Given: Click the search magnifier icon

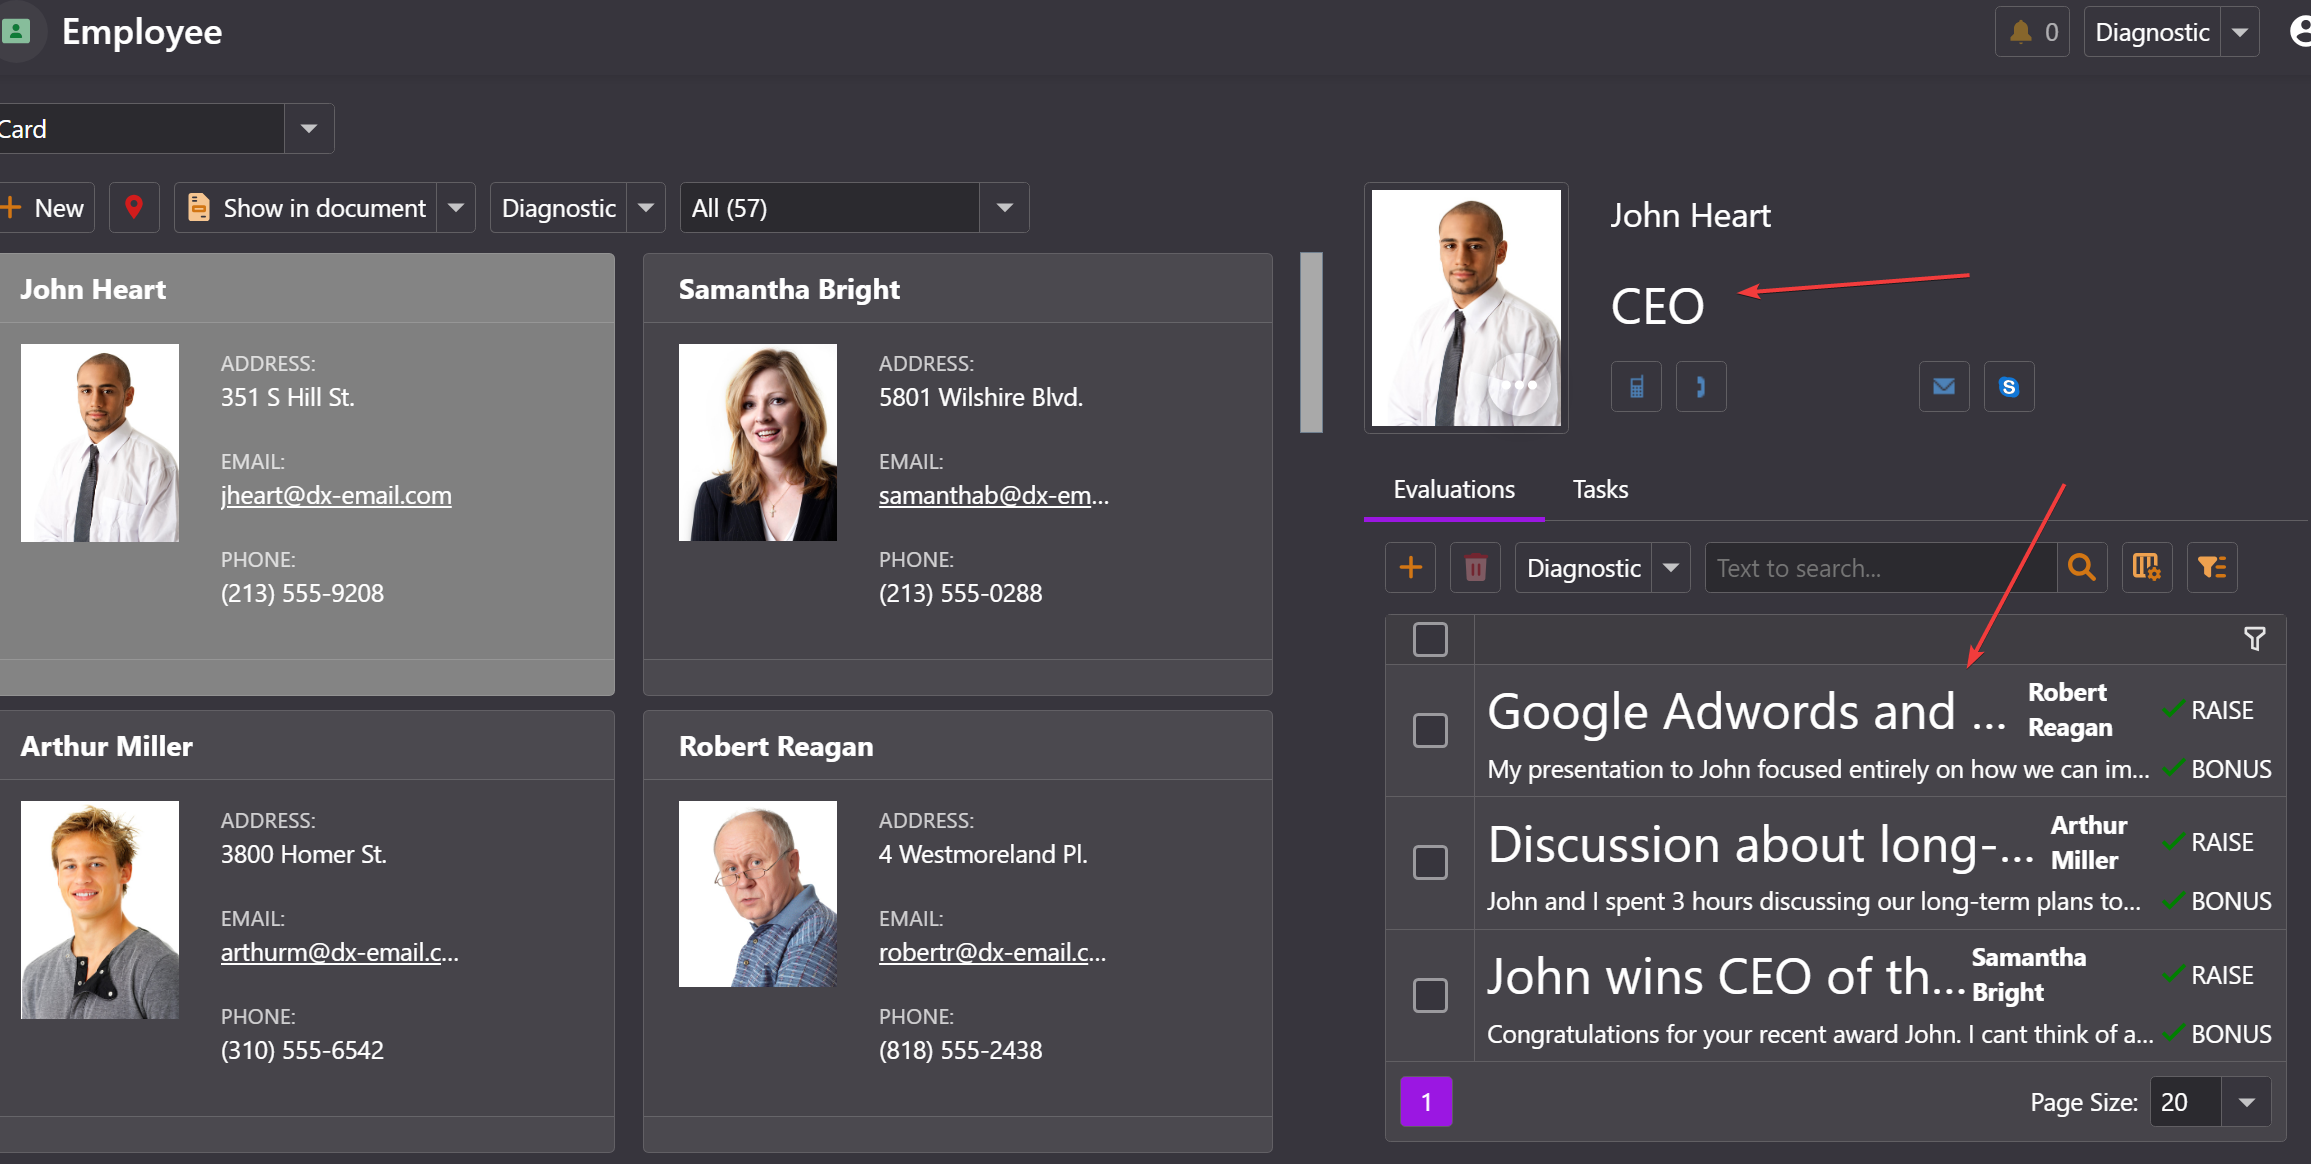Looking at the screenshot, I should tap(2082, 568).
